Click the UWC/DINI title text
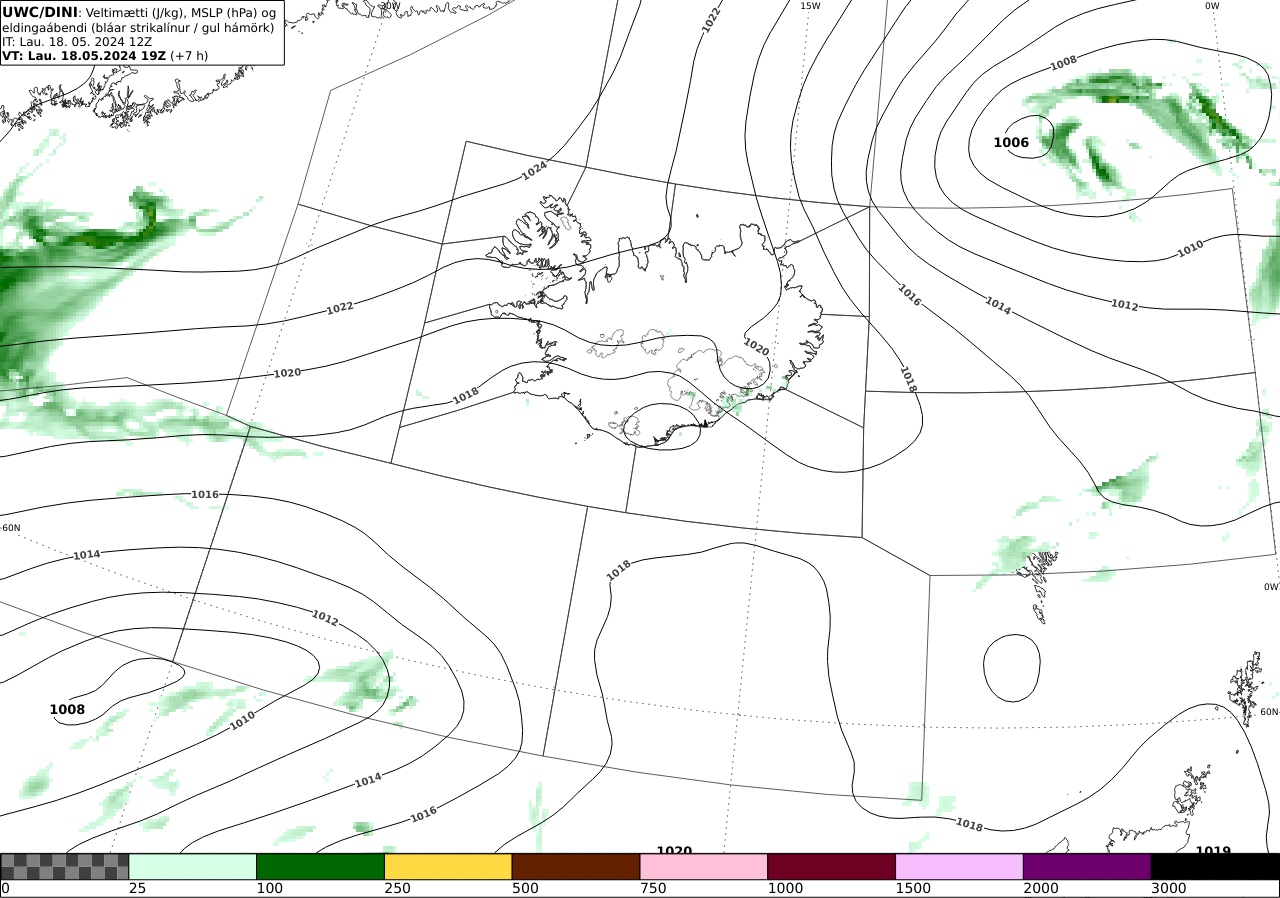This screenshot has width=1280, height=898. tap(39, 12)
